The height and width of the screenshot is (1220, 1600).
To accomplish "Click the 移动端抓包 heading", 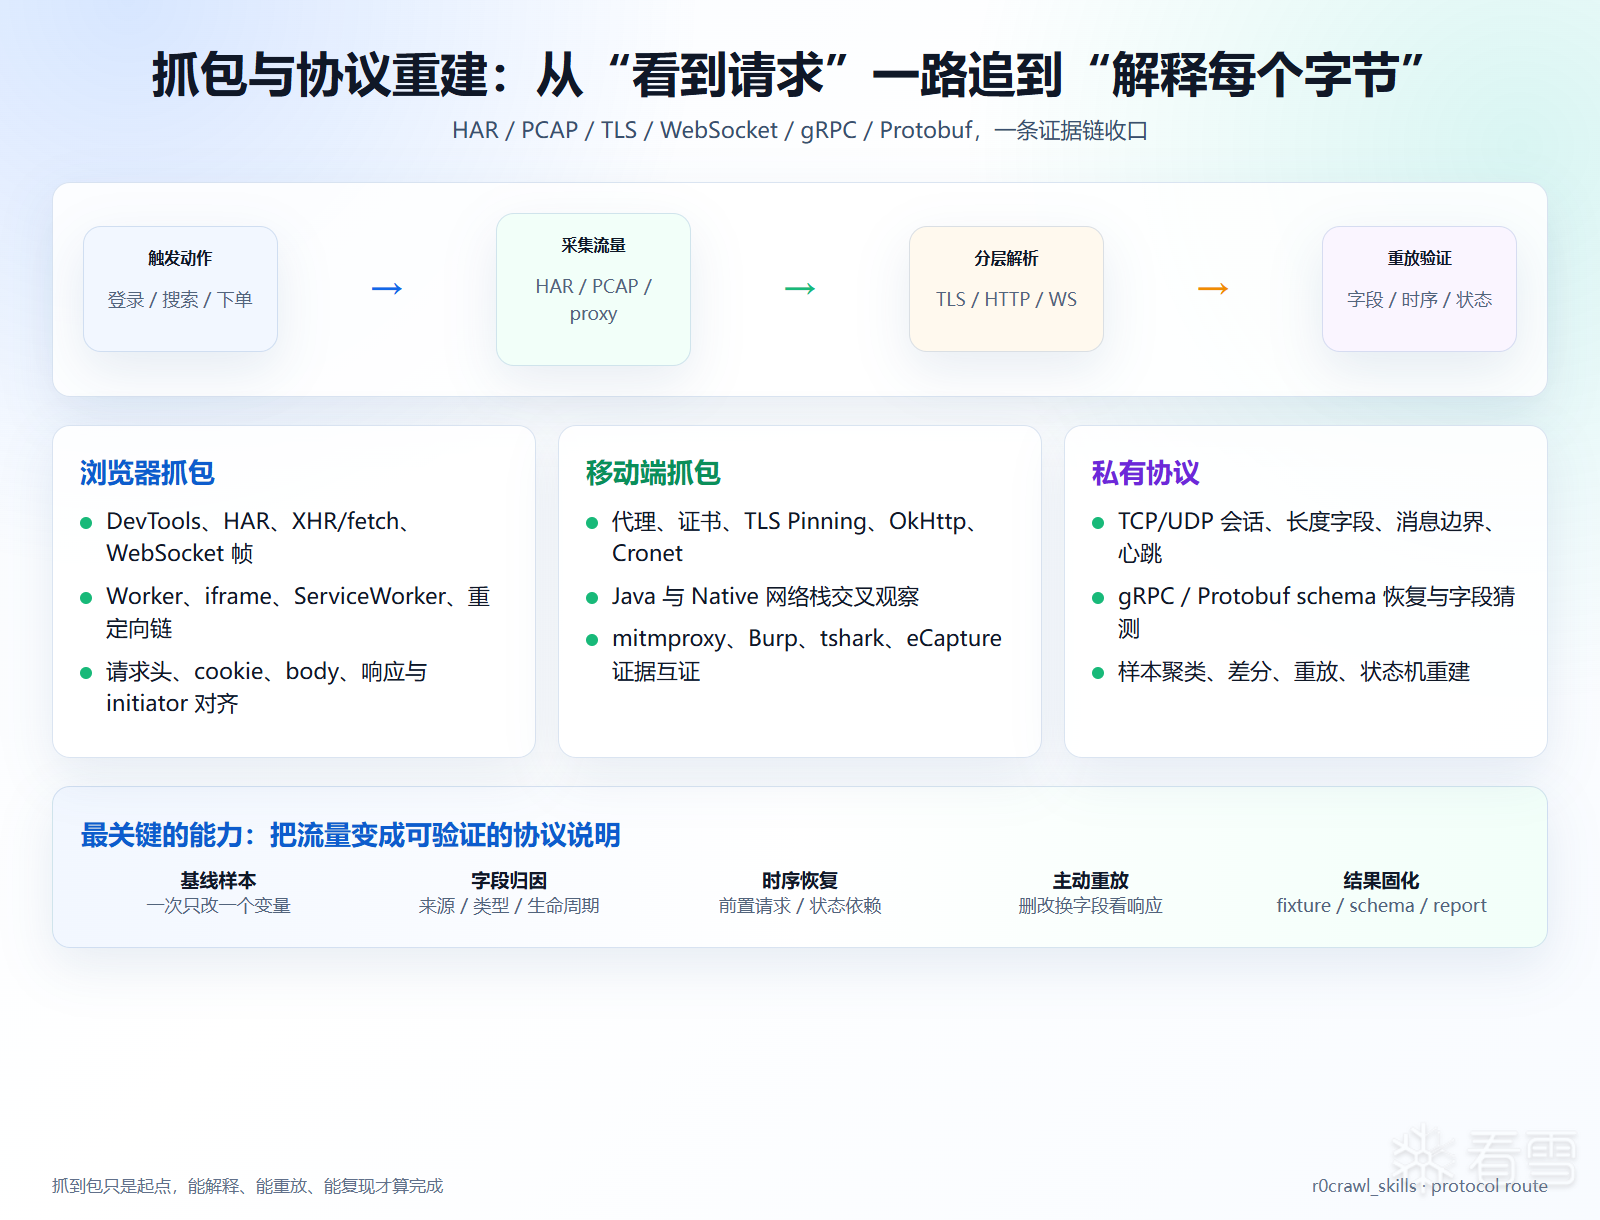I will point(653,473).
